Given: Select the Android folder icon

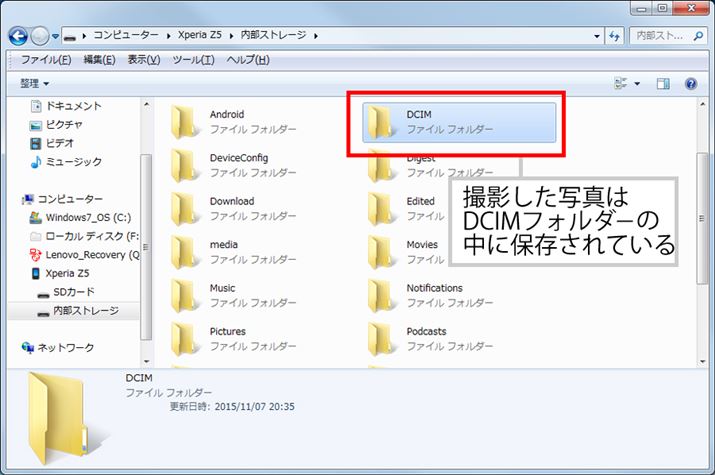Looking at the screenshot, I should click(185, 122).
